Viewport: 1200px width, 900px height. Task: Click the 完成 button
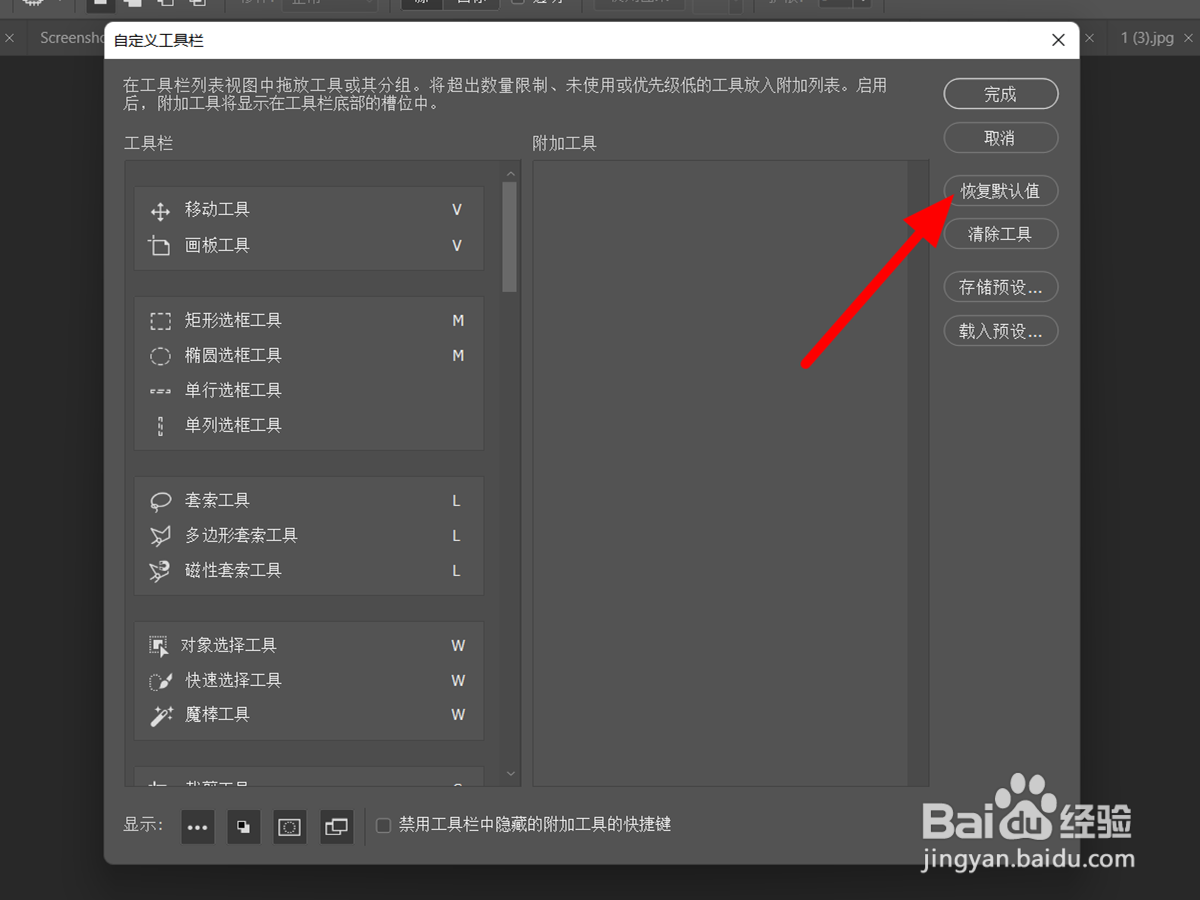pyautogui.click(x=1001, y=94)
